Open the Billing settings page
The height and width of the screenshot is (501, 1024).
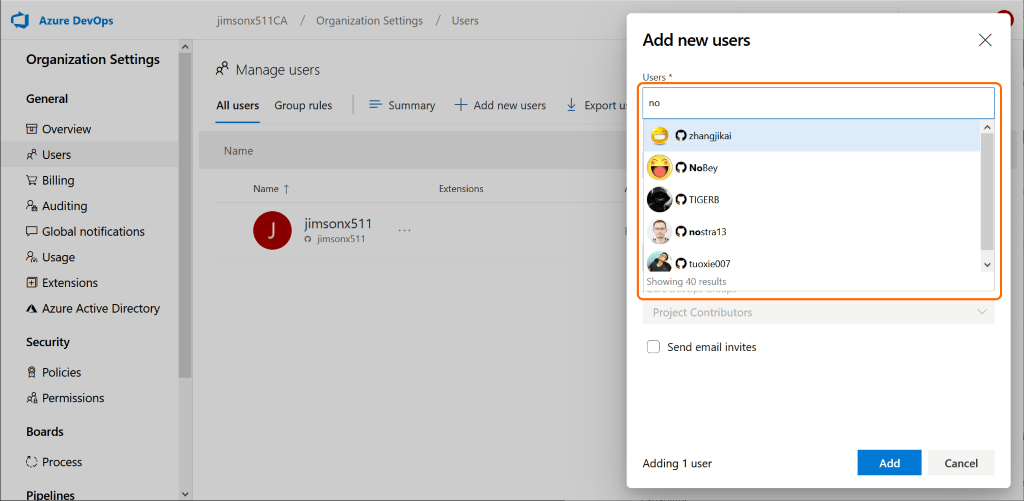(x=50, y=180)
